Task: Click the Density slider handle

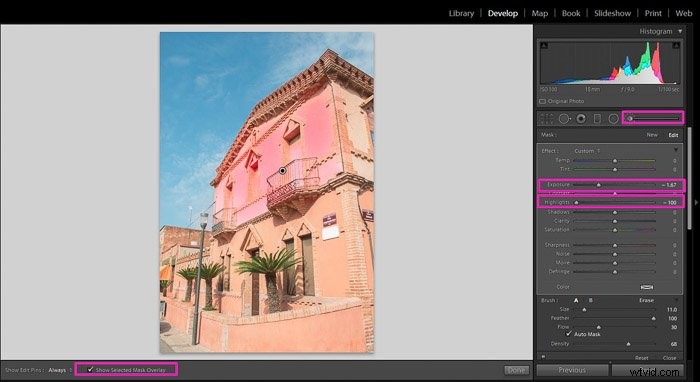Action: click(629, 344)
